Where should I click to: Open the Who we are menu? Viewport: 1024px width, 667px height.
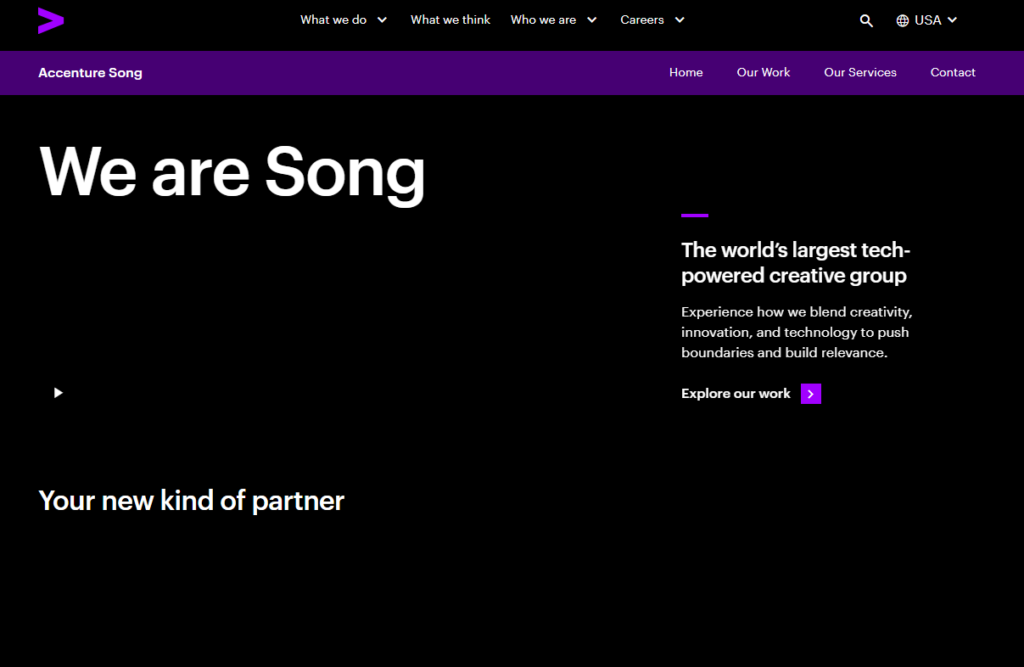pos(543,20)
